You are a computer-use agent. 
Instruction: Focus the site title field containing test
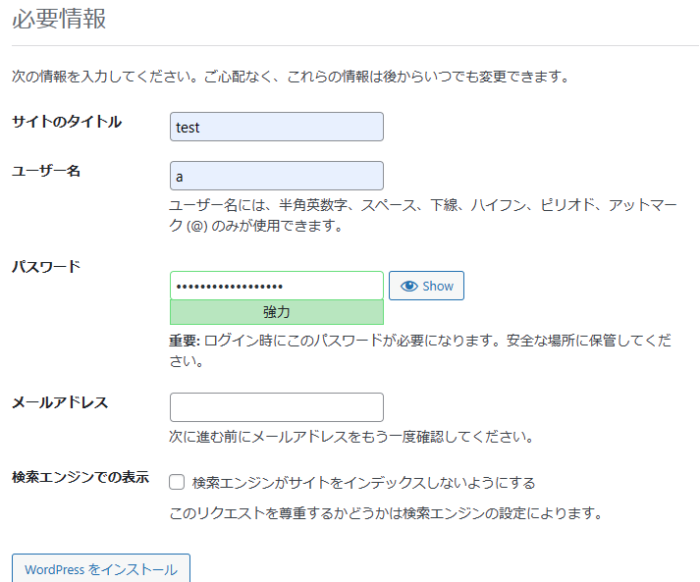click(277, 127)
